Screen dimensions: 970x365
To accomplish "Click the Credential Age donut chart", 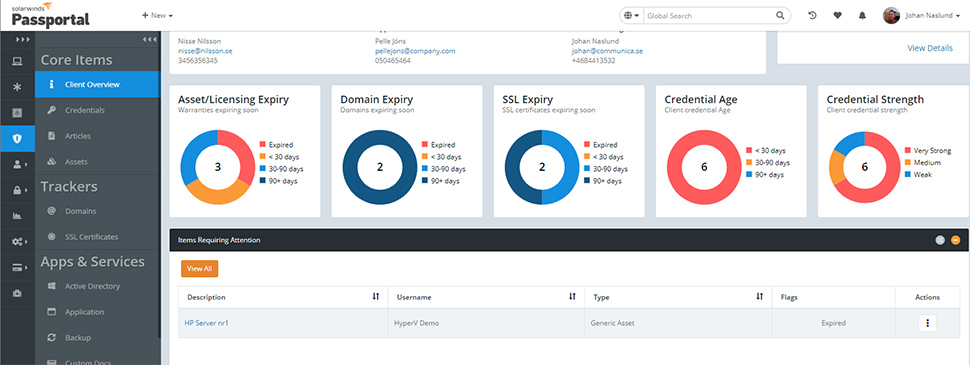I will (704, 167).
